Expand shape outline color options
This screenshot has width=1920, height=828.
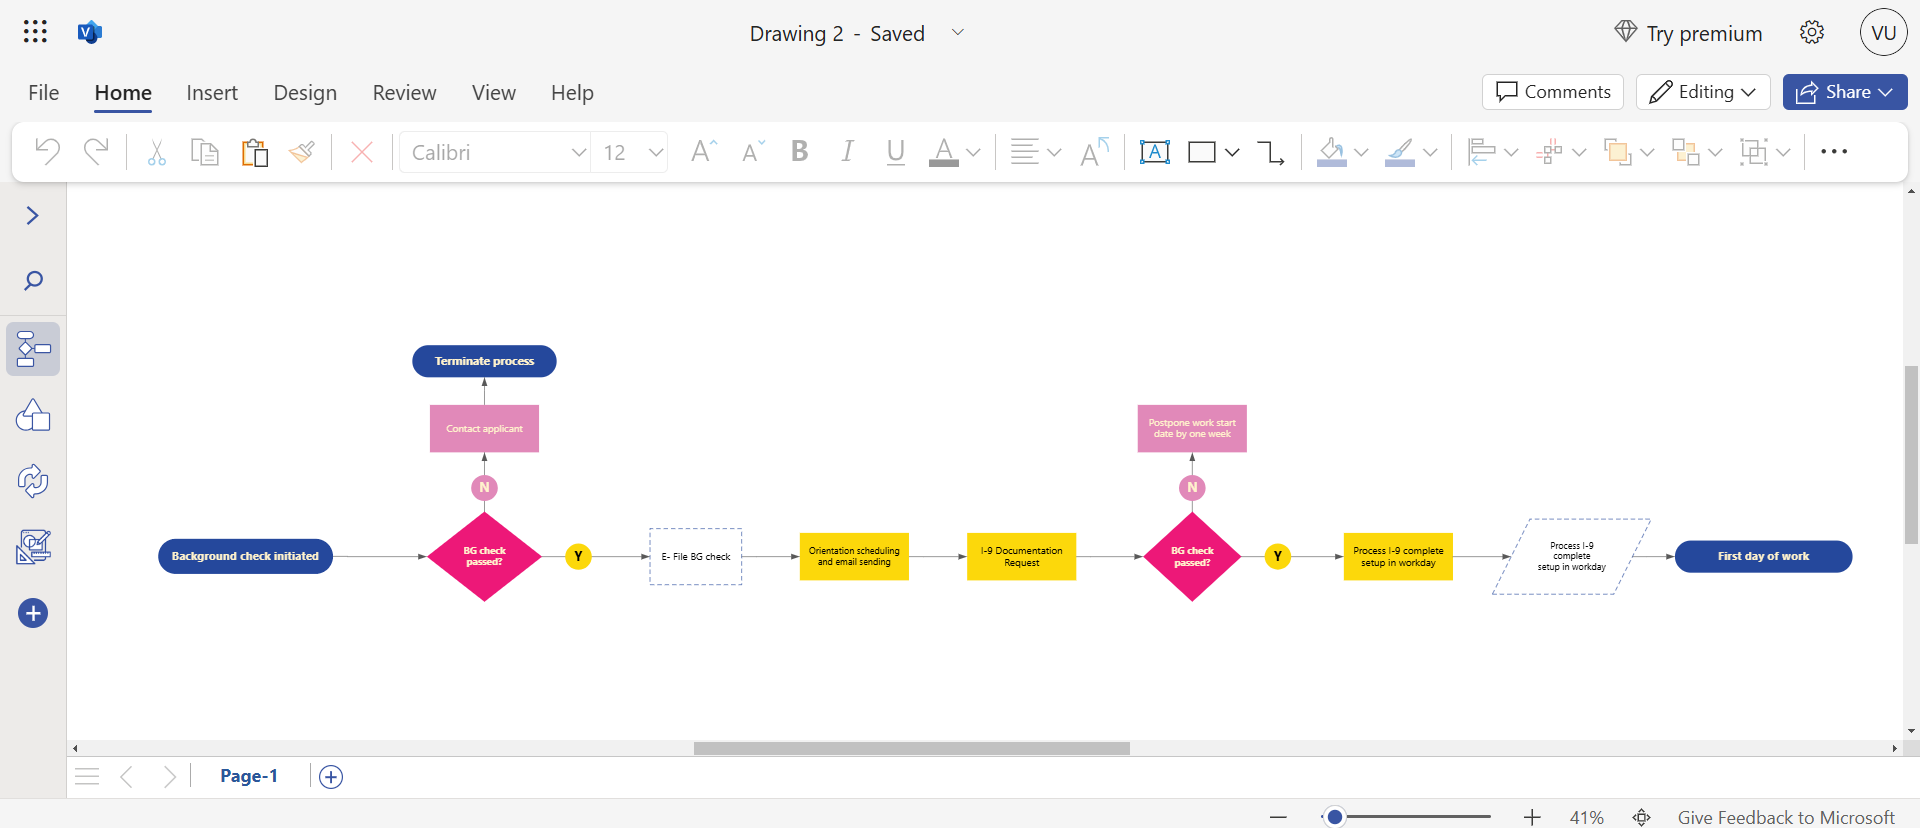(1430, 152)
